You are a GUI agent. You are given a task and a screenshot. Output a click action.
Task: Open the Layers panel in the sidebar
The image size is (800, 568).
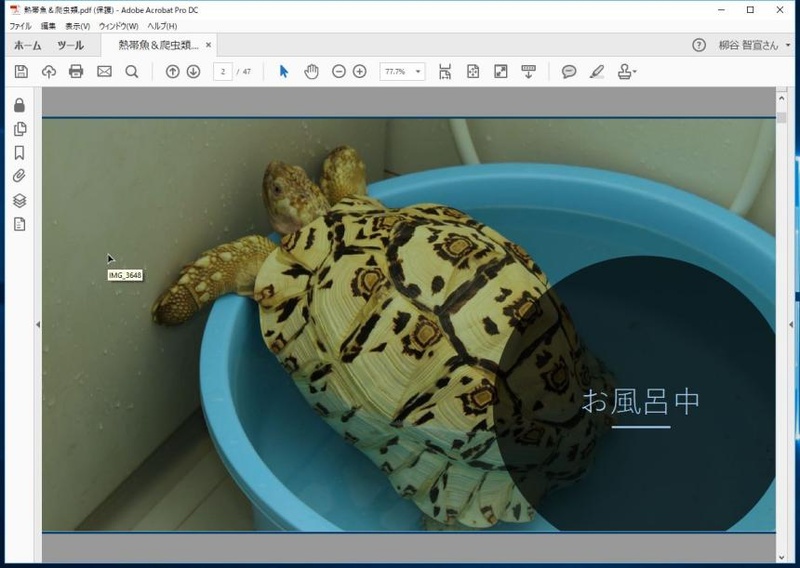click(19, 201)
